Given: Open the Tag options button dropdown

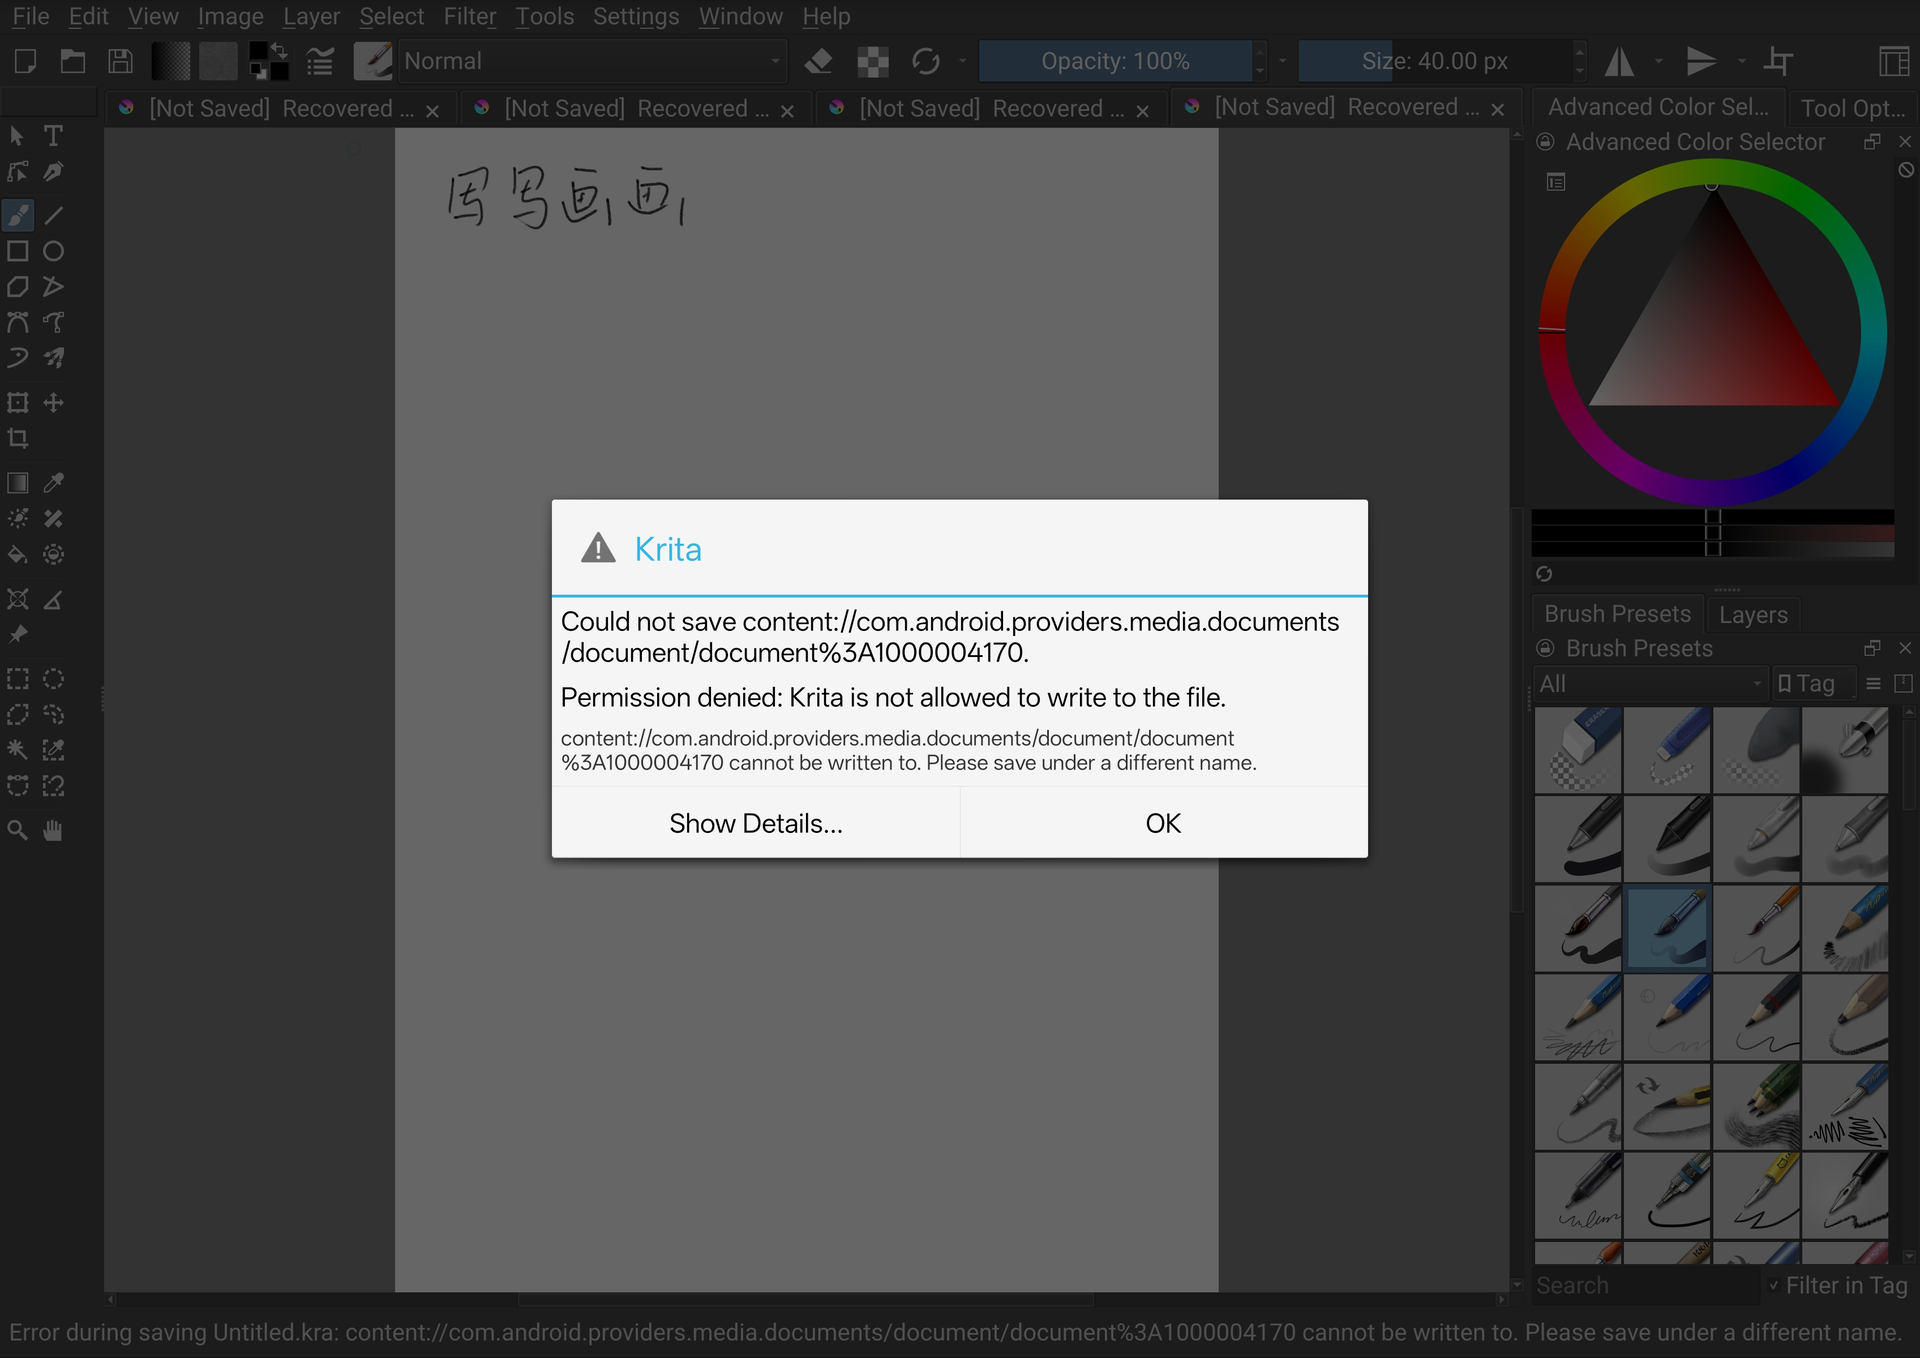Looking at the screenshot, I should tap(1813, 684).
